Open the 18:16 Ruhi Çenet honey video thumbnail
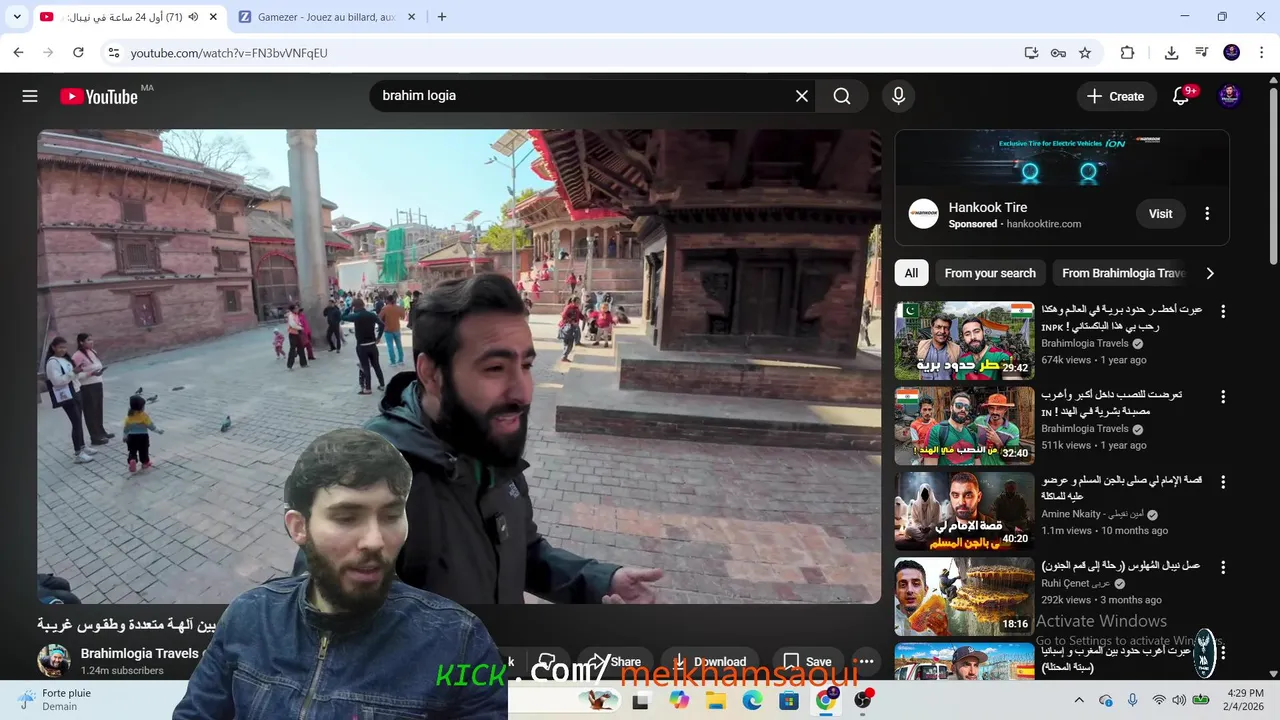The width and height of the screenshot is (1280, 720). pyautogui.click(x=964, y=596)
